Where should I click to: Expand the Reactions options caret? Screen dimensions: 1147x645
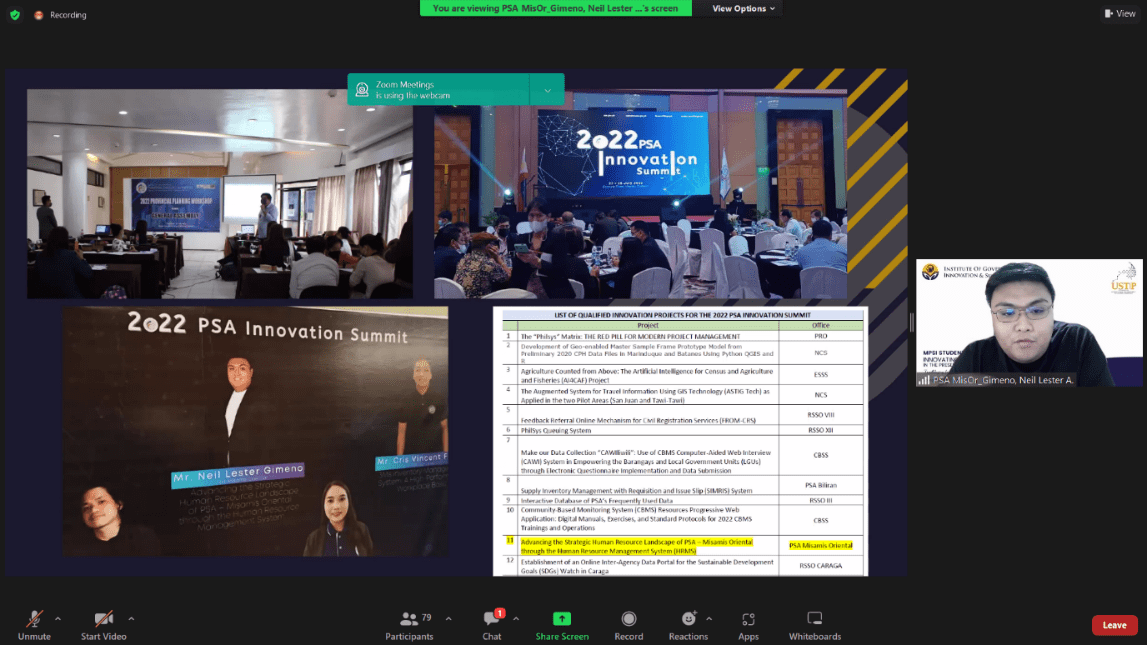click(x=709, y=619)
